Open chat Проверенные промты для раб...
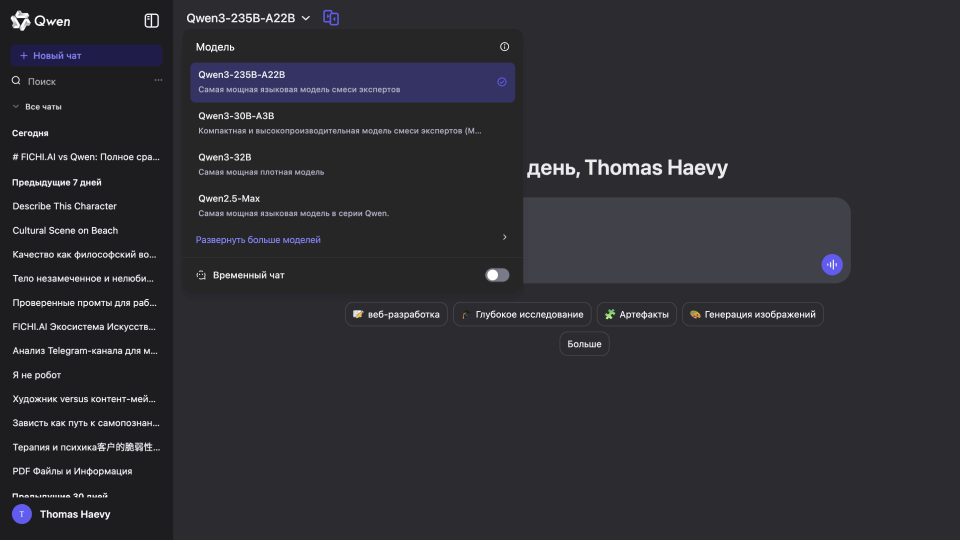This screenshot has width=960, height=540. point(86,303)
